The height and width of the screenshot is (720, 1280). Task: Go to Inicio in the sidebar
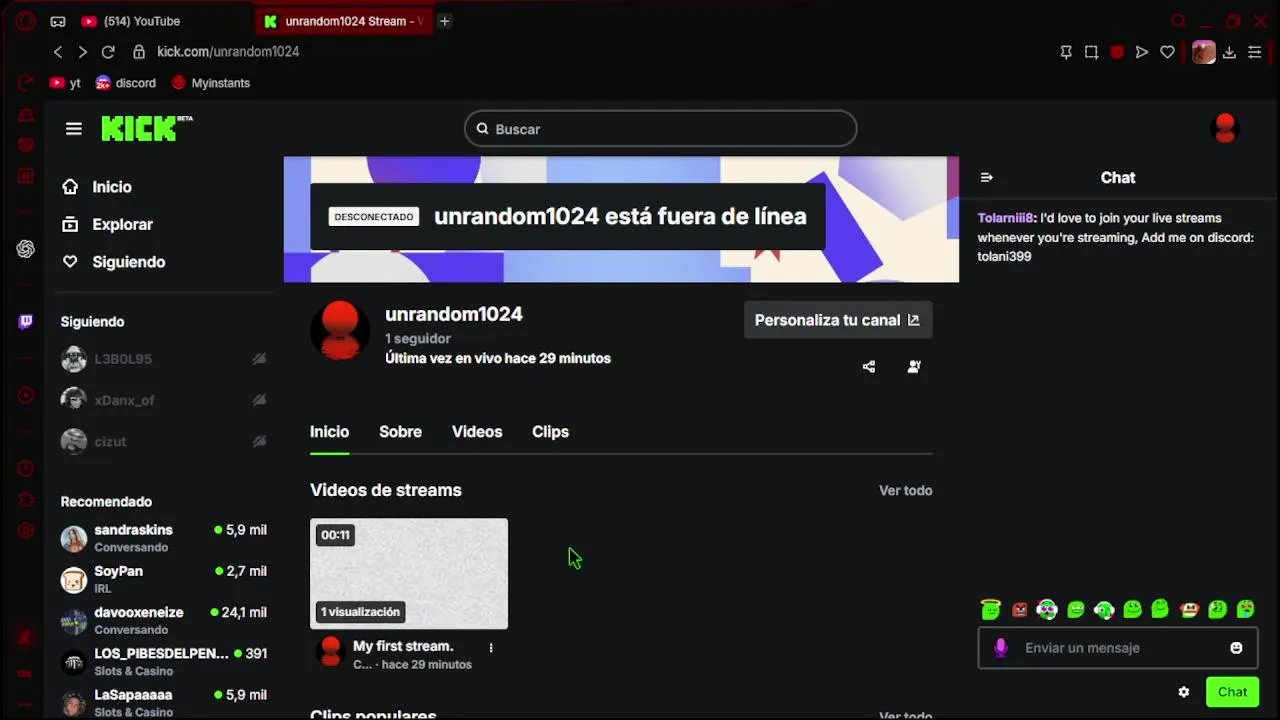point(97,187)
